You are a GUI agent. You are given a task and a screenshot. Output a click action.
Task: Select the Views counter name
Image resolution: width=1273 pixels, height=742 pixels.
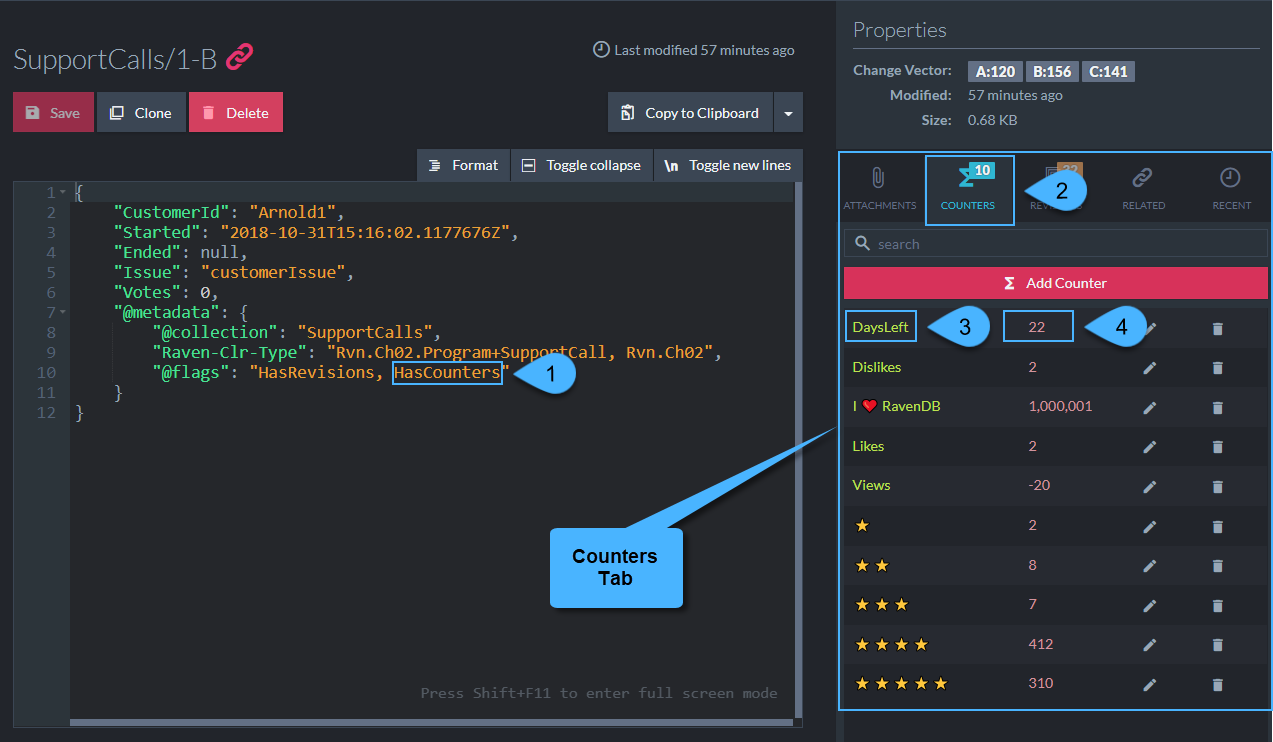pos(871,485)
